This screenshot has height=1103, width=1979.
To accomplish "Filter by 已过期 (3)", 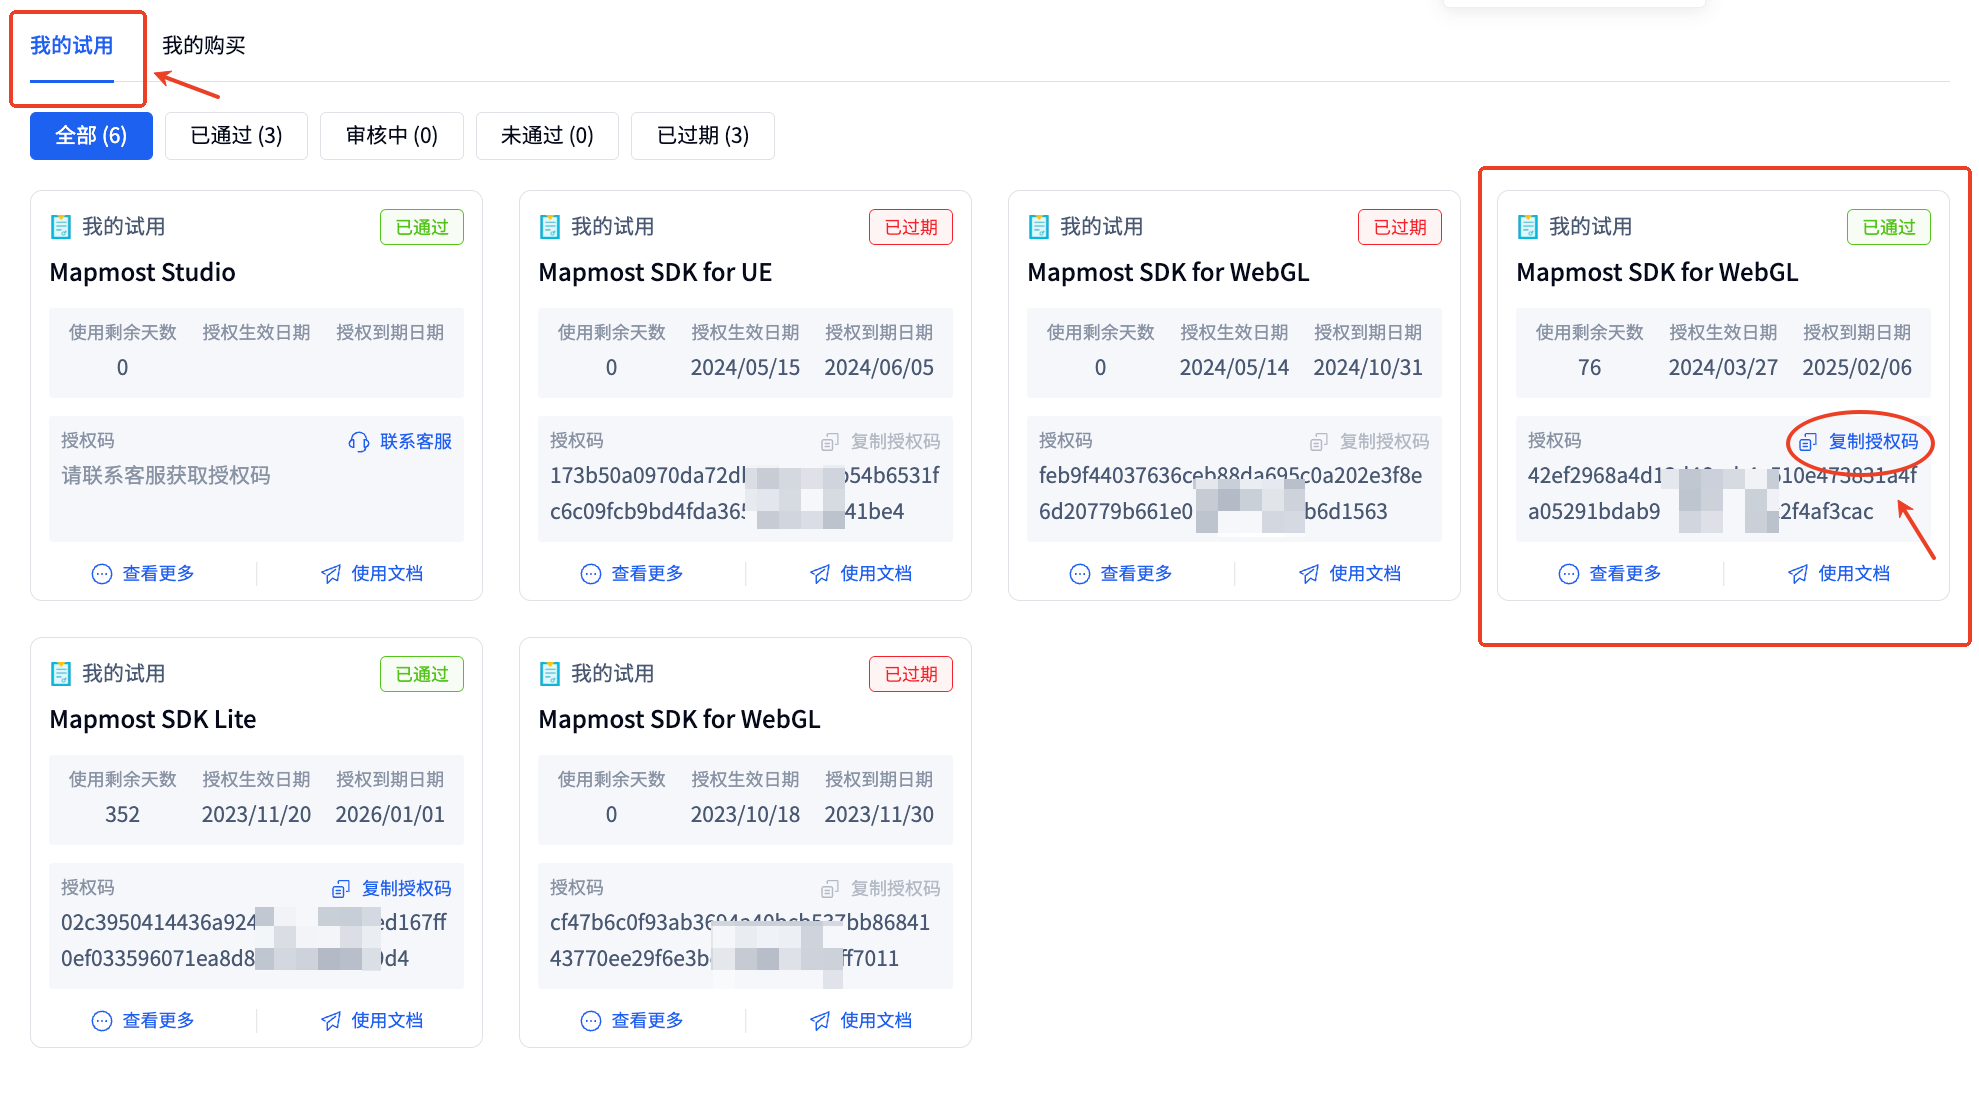I will (703, 136).
